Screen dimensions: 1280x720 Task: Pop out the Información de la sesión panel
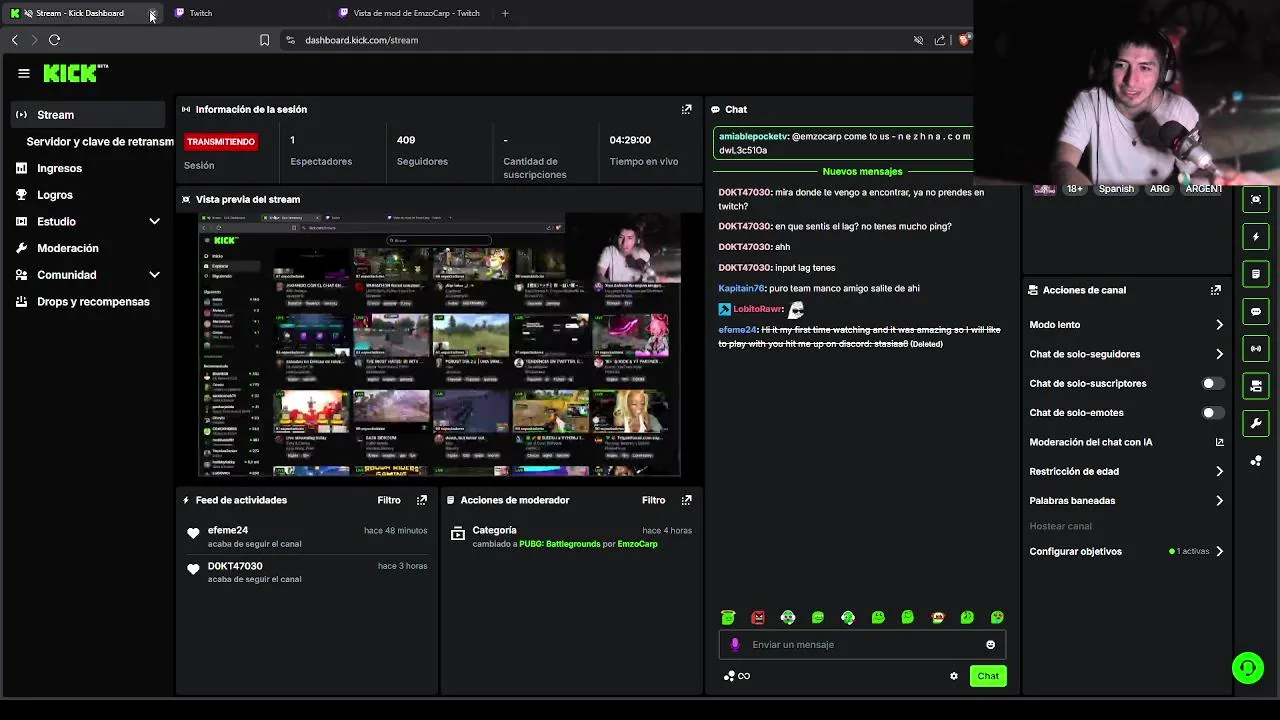click(686, 109)
